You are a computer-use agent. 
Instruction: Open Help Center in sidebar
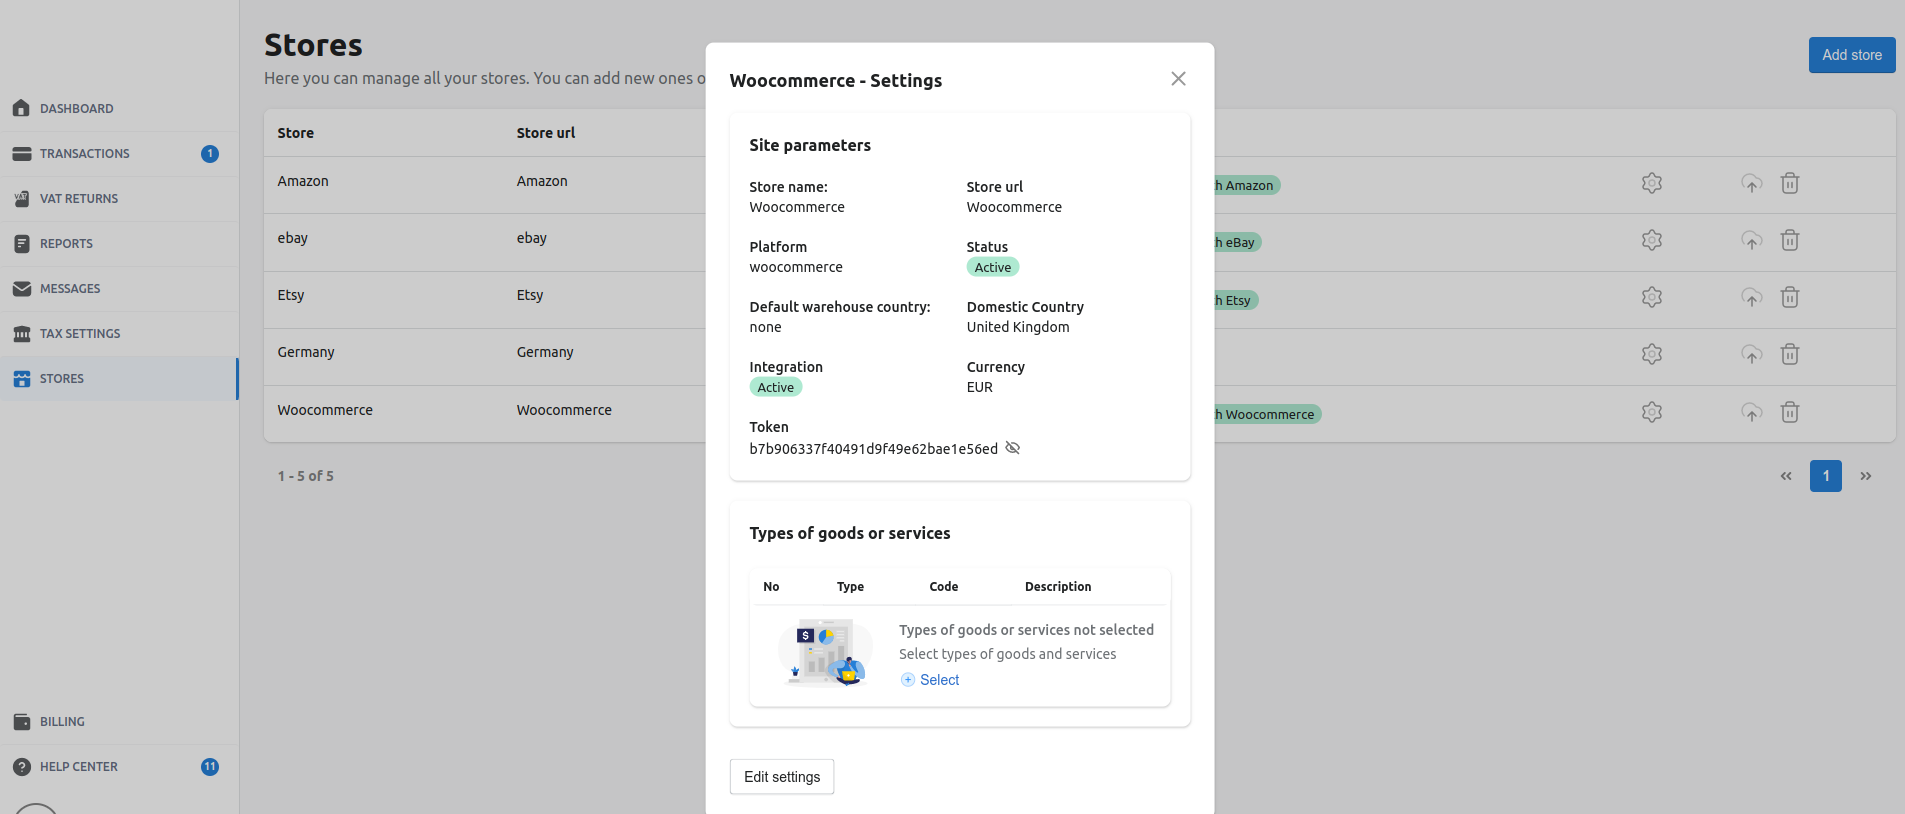tap(119, 766)
